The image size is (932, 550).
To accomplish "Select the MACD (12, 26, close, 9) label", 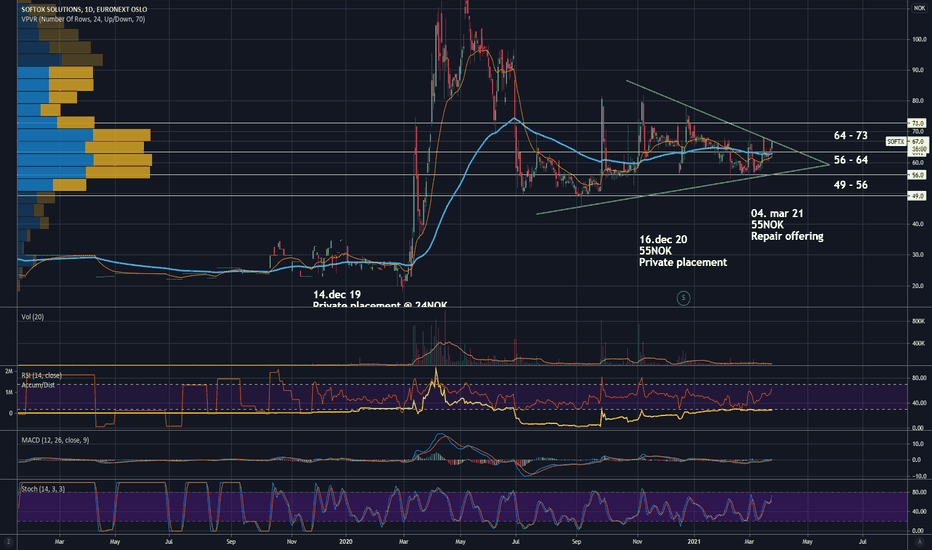I will click(x=55, y=440).
